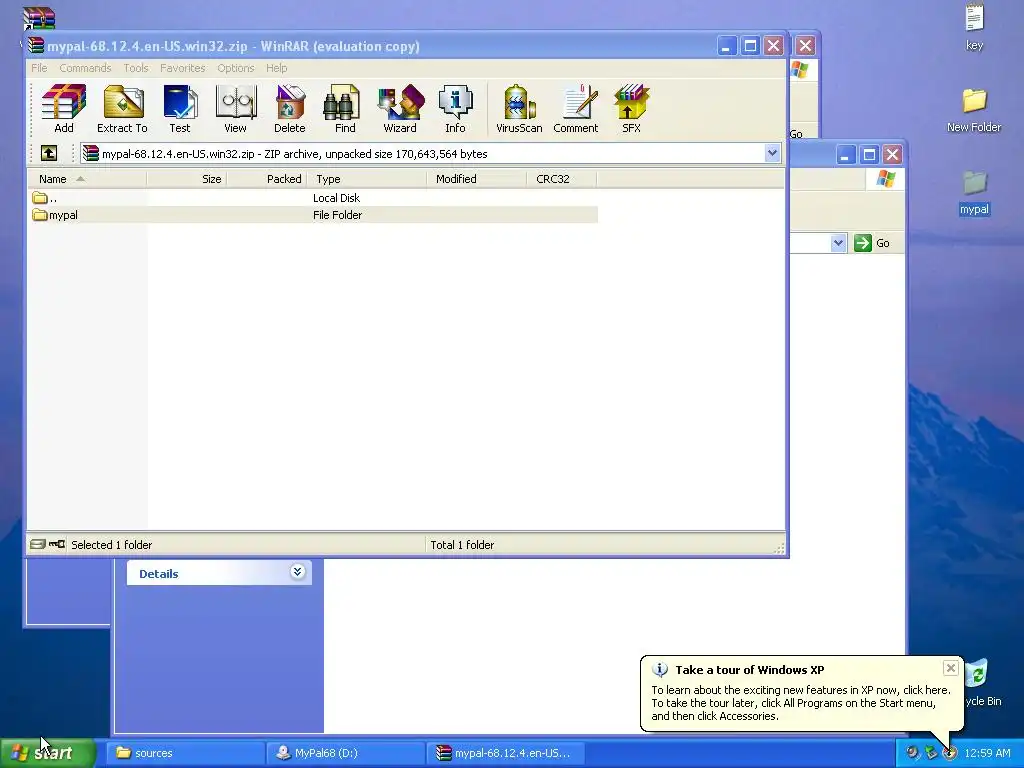Screen dimensions: 1024x768
Task: Click "Selected 1 folder" status text
Action: (x=111, y=545)
